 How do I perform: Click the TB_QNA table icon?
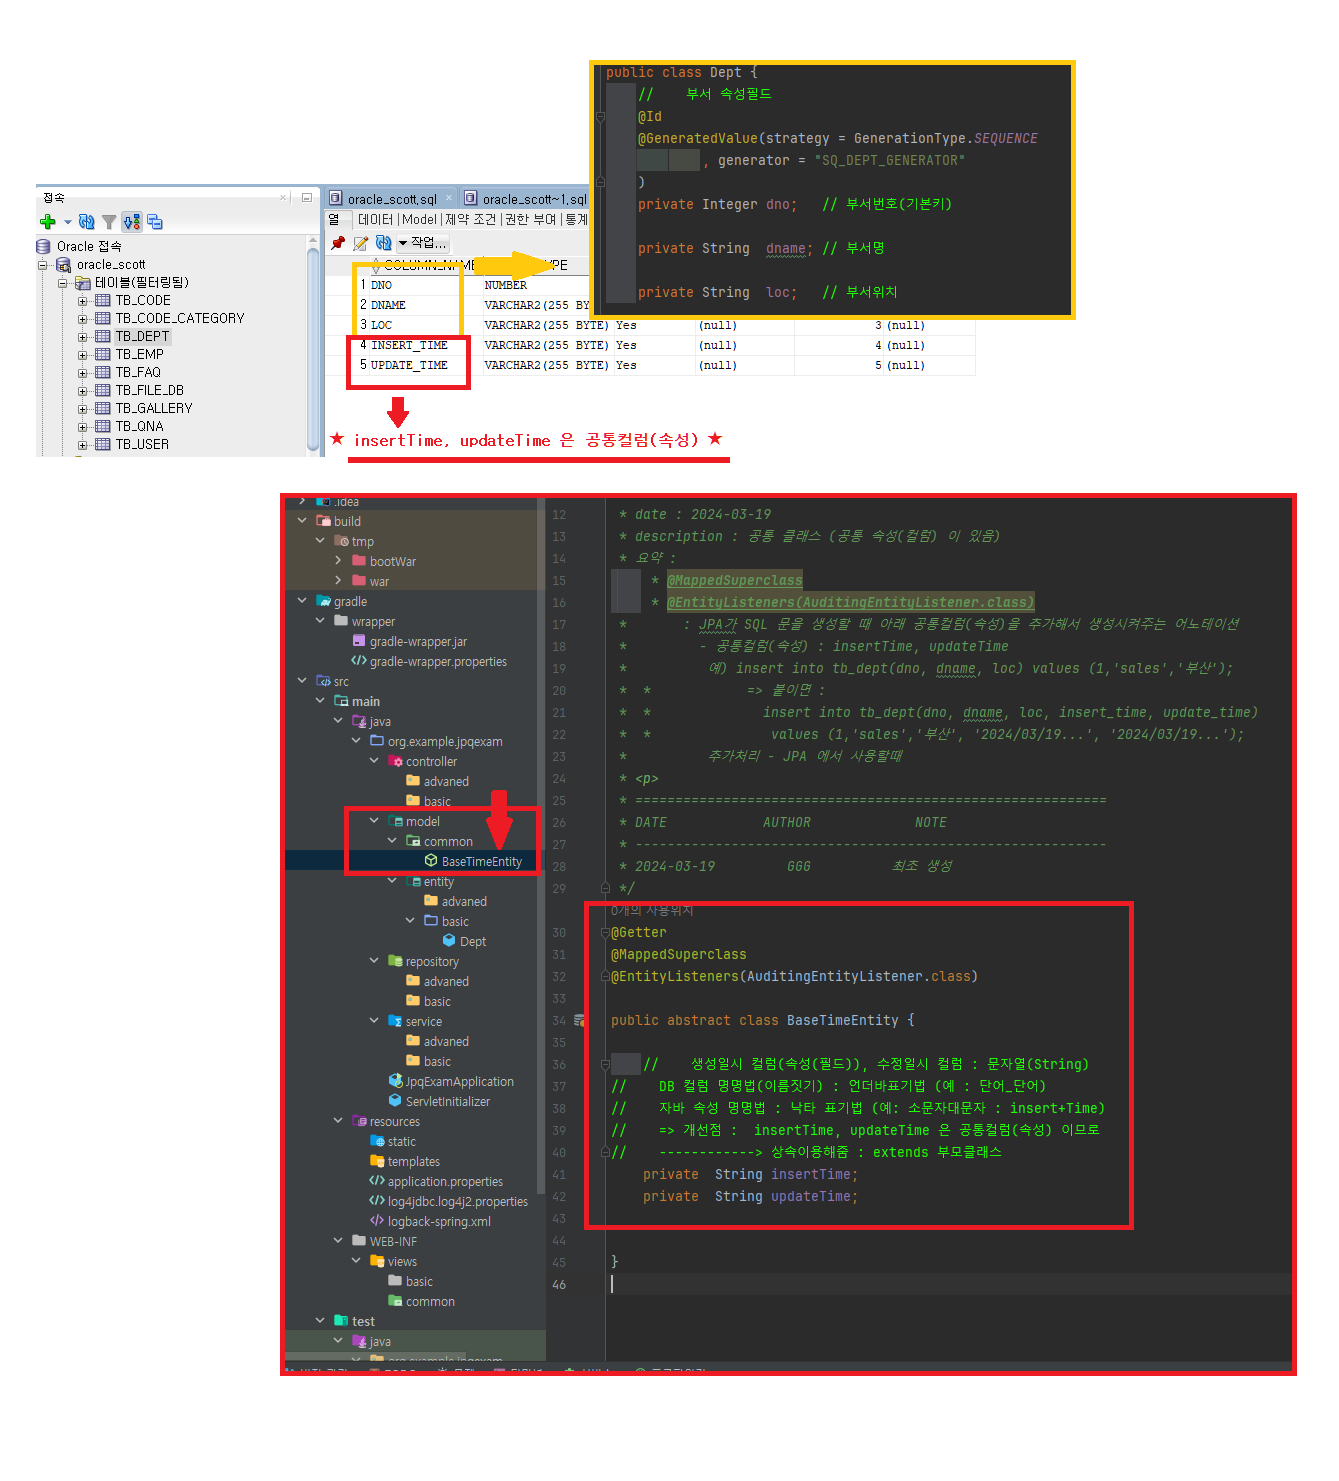tap(102, 426)
